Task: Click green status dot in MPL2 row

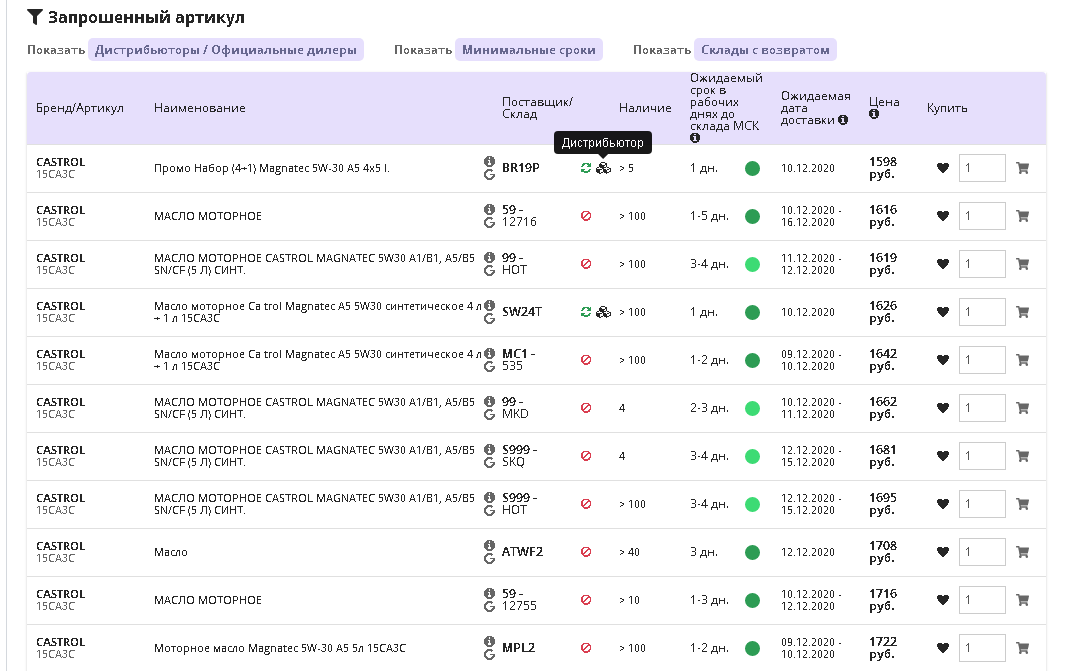Action: [752, 648]
